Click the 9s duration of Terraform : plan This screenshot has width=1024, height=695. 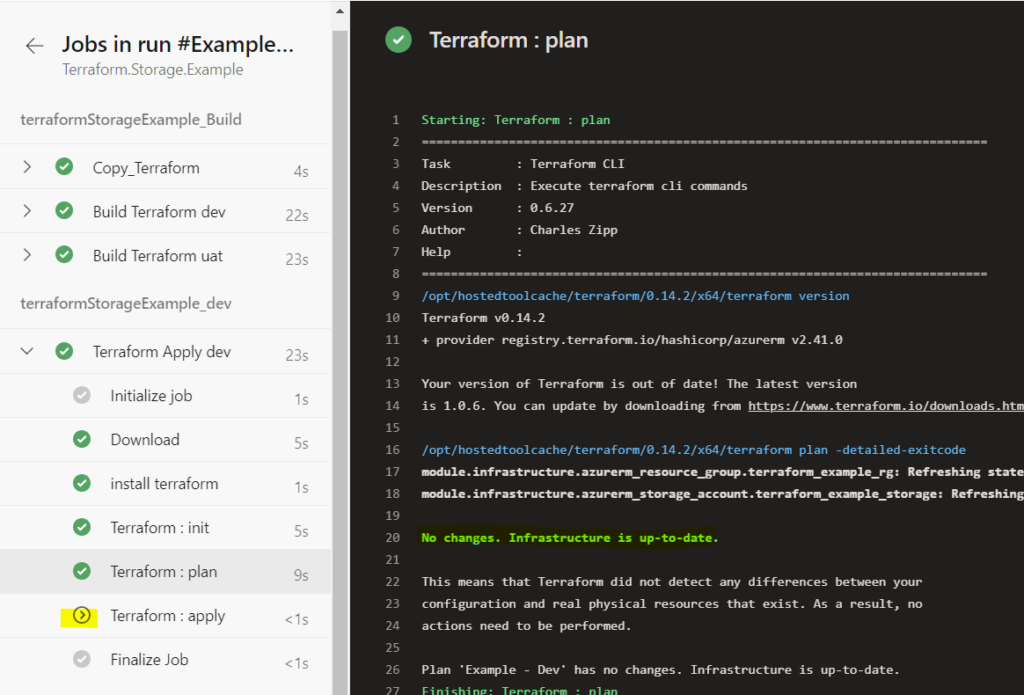pyautogui.click(x=300, y=574)
